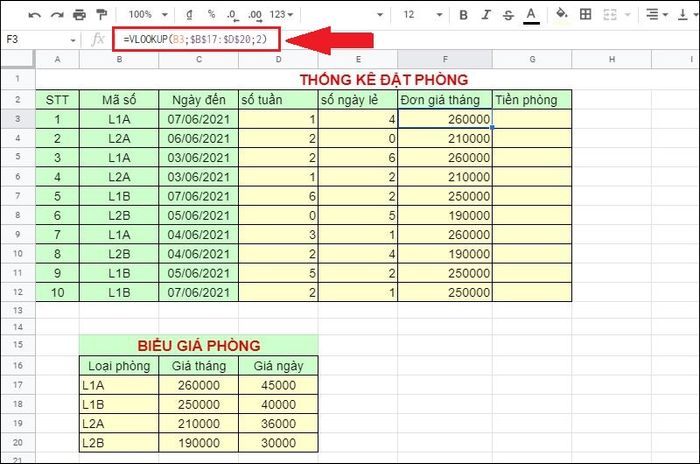Click the title THỐNG KÊ ĐẶT PHÒNG
700x464 pixels.
pyautogui.click(x=384, y=79)
